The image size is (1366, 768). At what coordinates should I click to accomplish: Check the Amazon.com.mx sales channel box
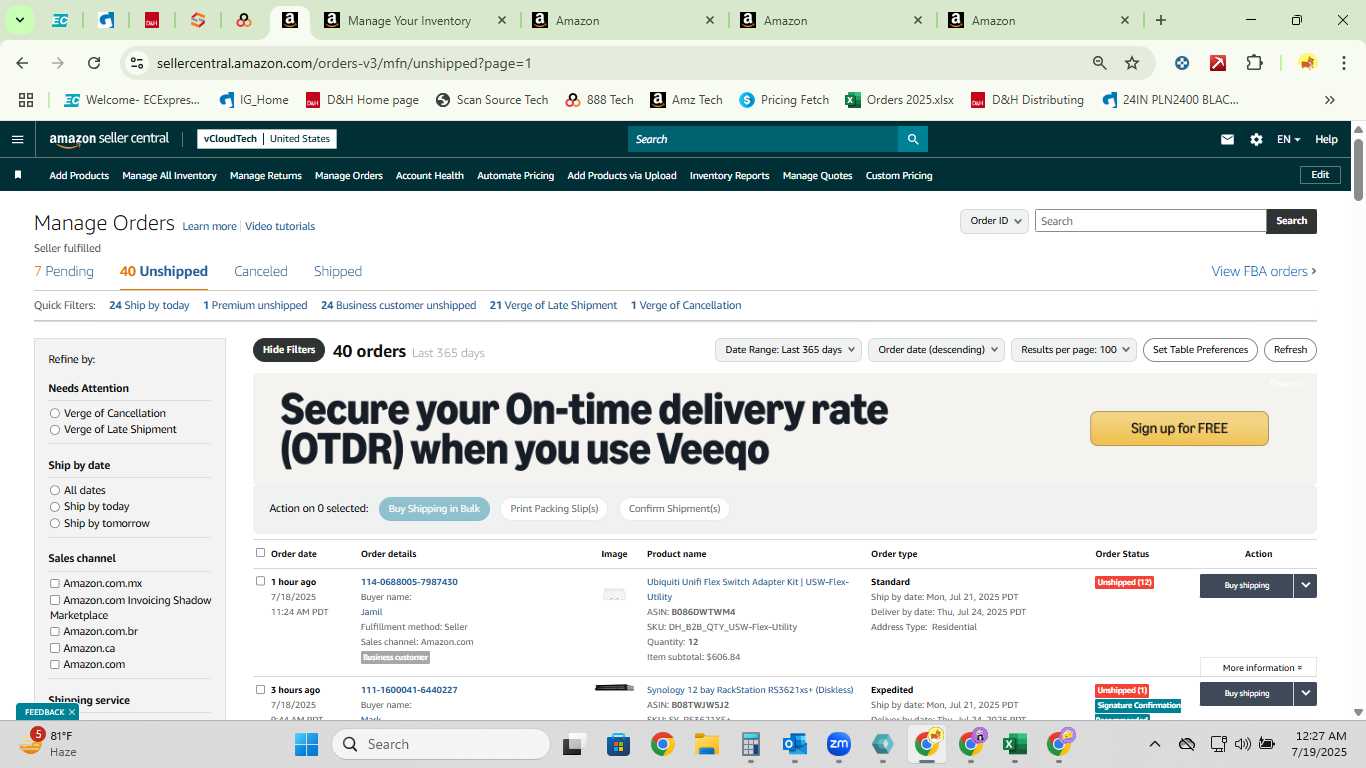(55, 583)
